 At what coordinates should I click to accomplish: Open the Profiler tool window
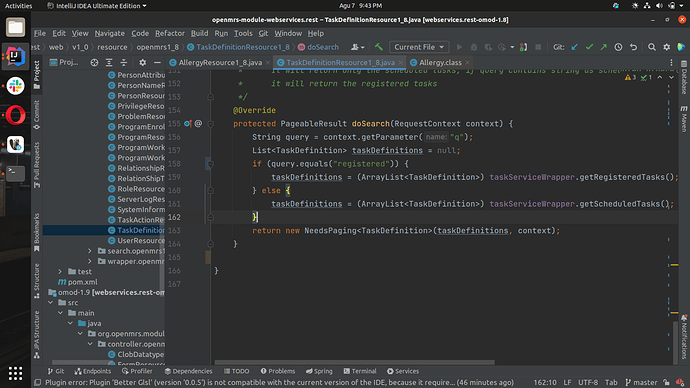pos(137,371)
